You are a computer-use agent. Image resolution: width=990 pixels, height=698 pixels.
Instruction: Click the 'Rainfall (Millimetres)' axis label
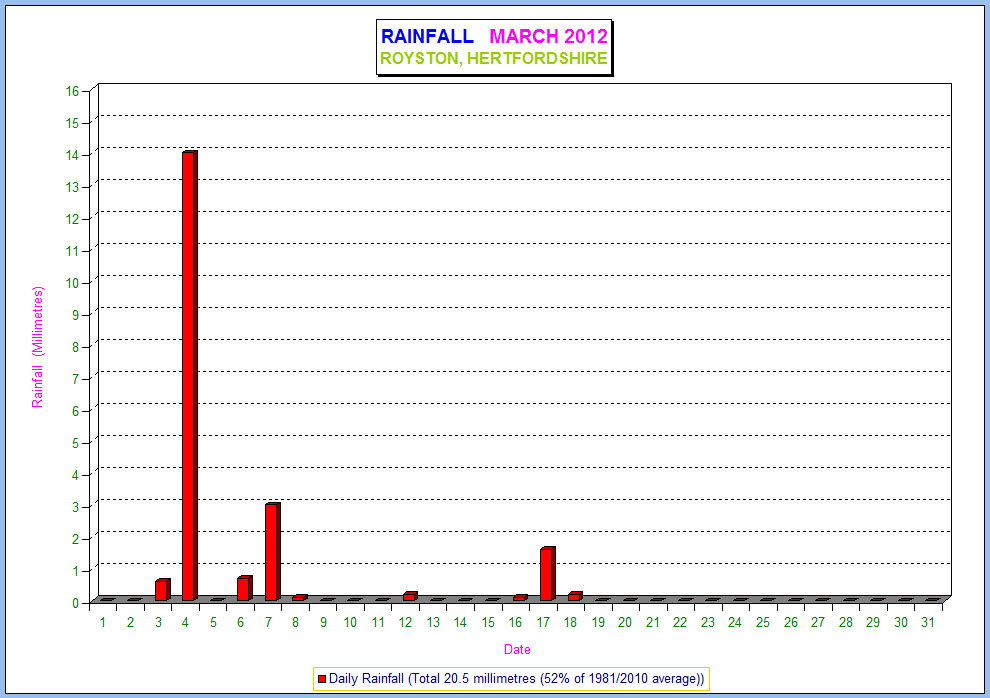point(38,347)
